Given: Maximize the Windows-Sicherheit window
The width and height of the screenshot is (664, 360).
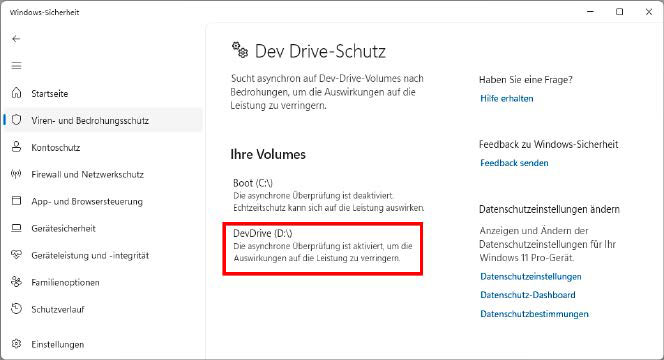Looking at the screenshot, I should (620, 12).
